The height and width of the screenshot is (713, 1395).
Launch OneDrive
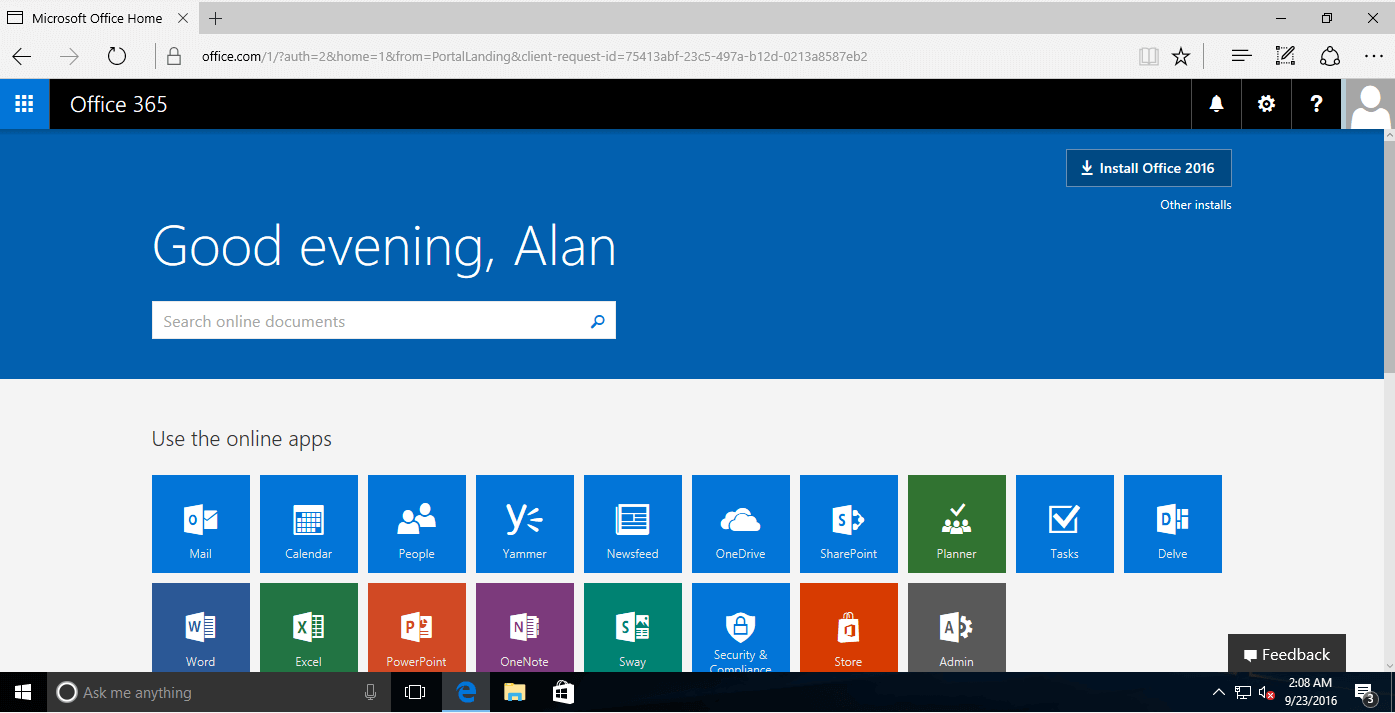(740, 524)
